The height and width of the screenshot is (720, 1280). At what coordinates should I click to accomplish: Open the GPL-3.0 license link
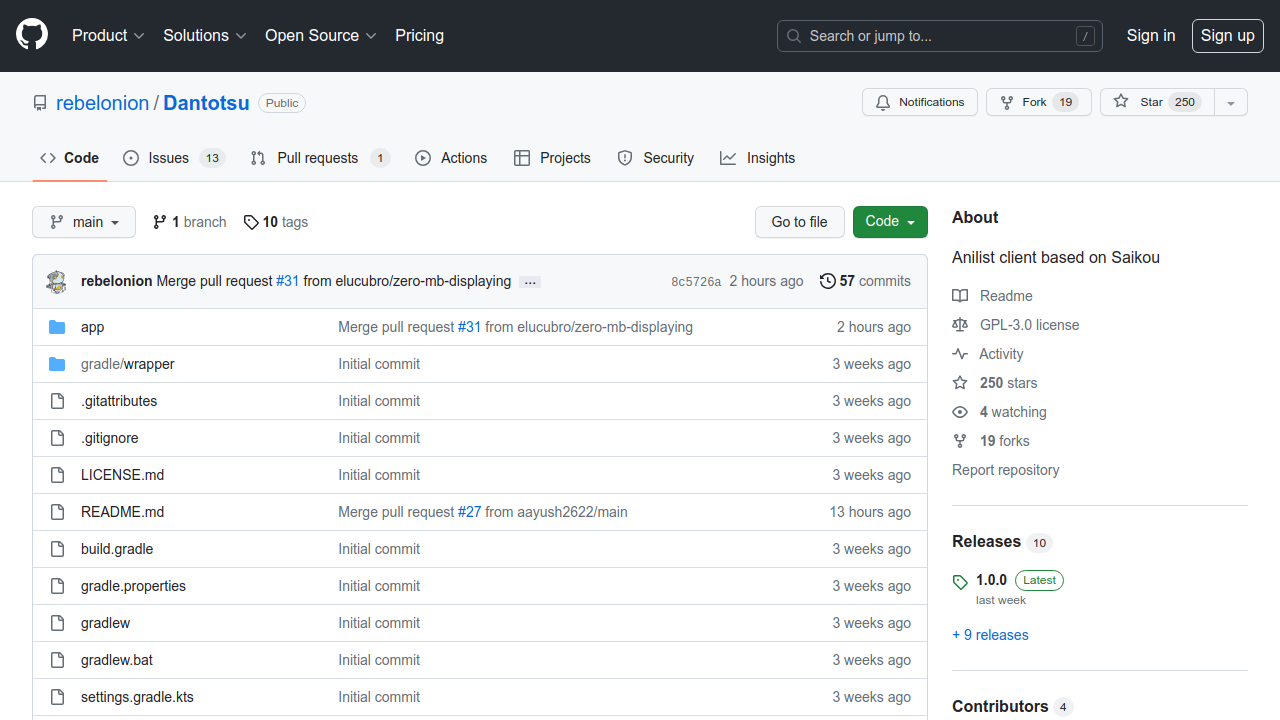tap(1015, 325)
